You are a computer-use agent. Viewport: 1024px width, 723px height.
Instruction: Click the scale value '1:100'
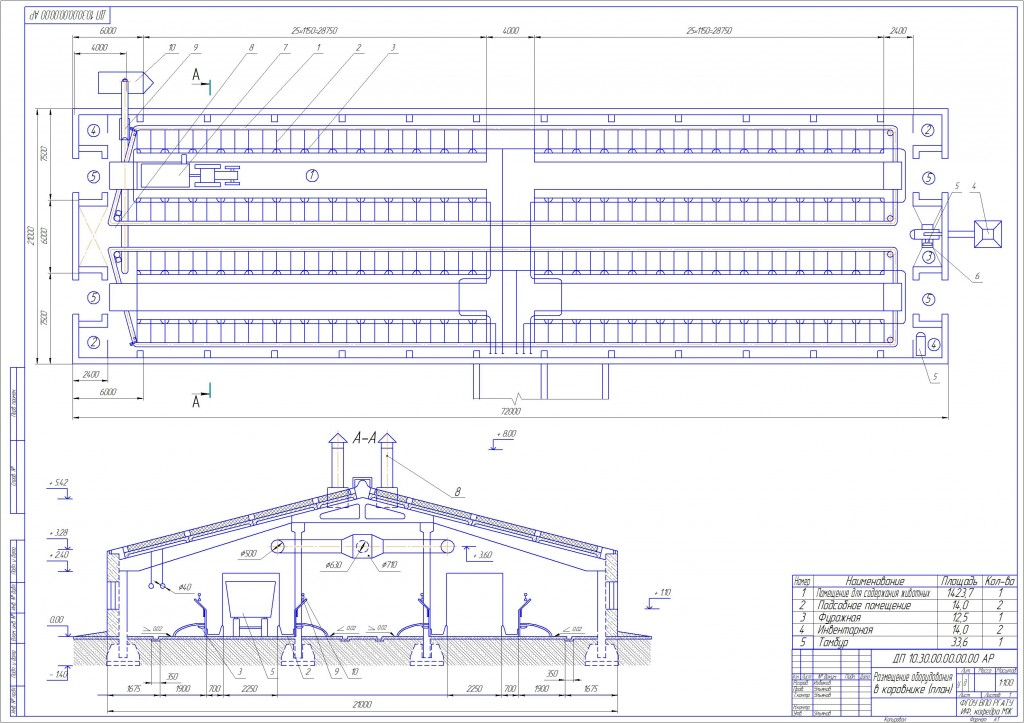(x=1006, y=683)
